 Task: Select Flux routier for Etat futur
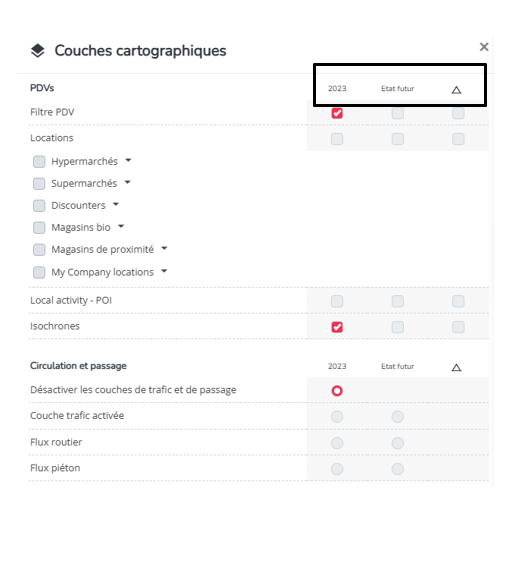(397, 443)
